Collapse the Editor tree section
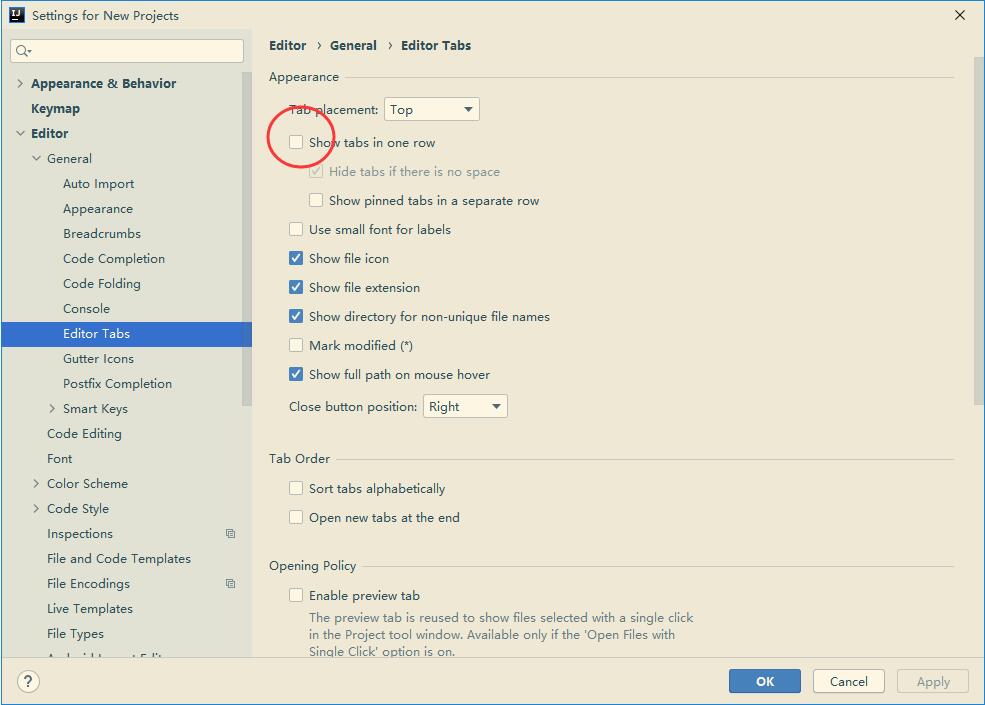985x705 pixels. click(21, 133)
